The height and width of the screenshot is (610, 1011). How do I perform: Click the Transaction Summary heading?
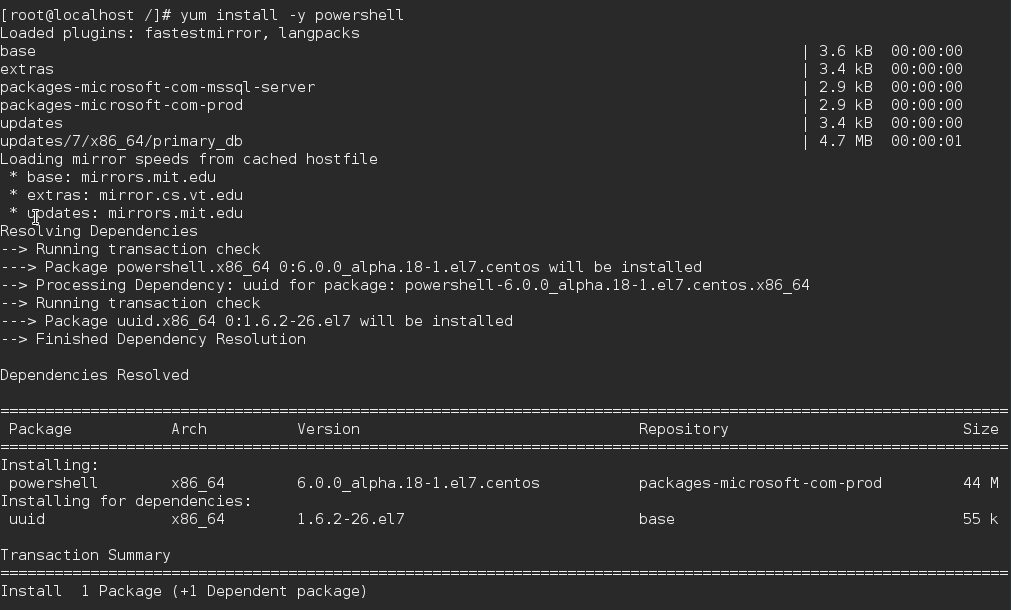tap(85, 555)
